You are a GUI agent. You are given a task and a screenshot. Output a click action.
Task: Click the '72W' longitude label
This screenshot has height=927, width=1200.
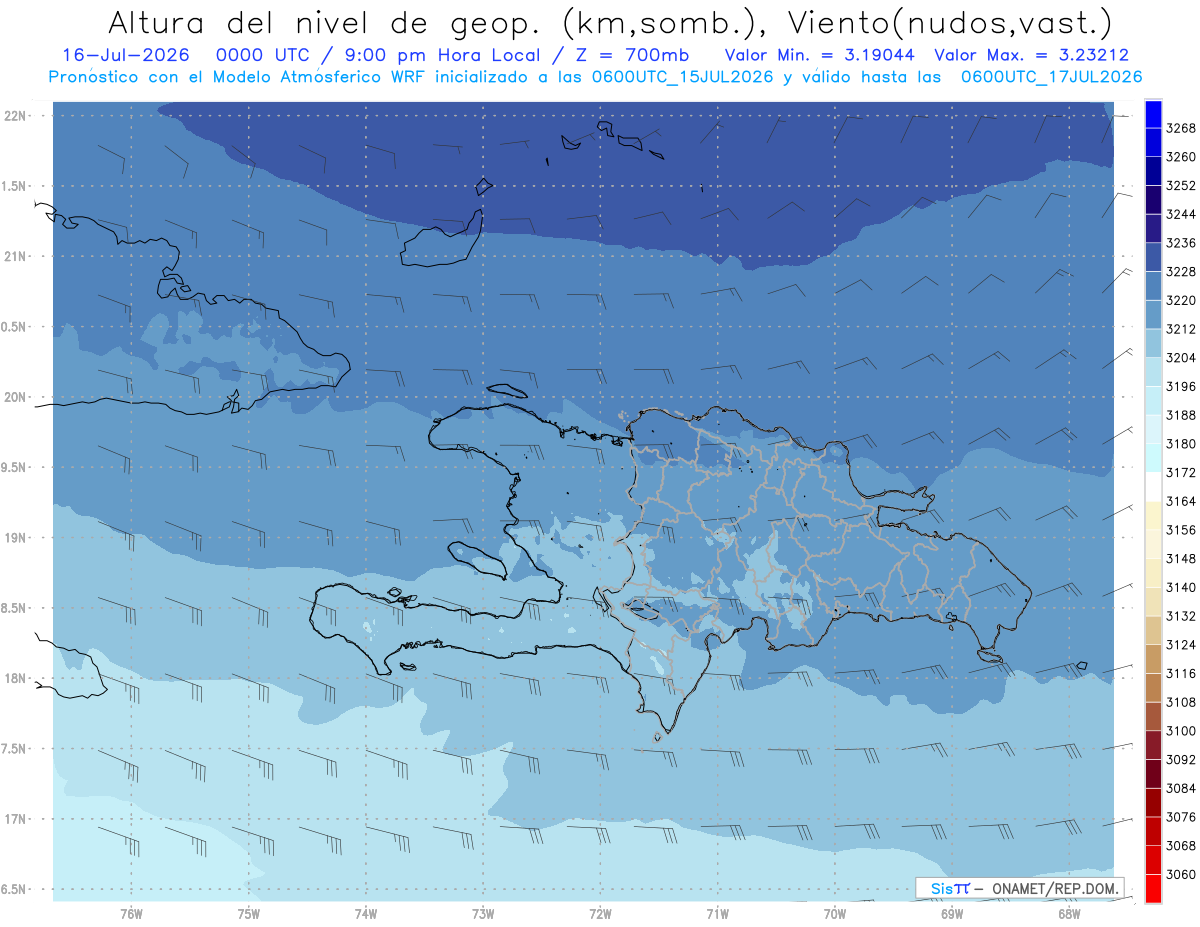coord(600,914)
